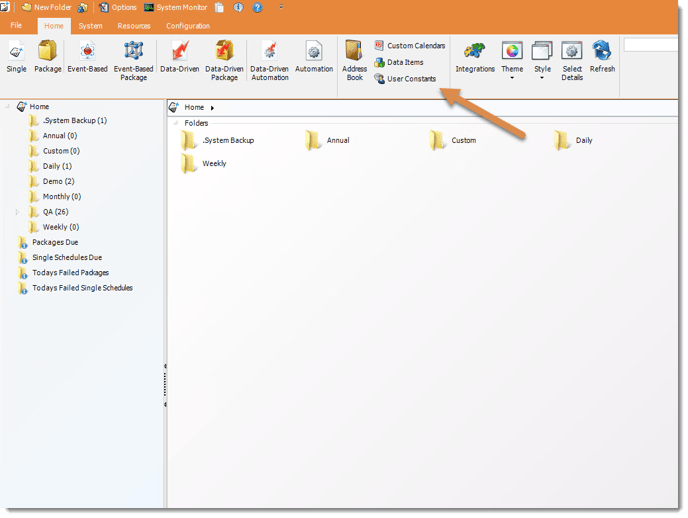The image size is (688, 518).
Task: Switch to the System ribbon tab
Action: pos(90,26)
